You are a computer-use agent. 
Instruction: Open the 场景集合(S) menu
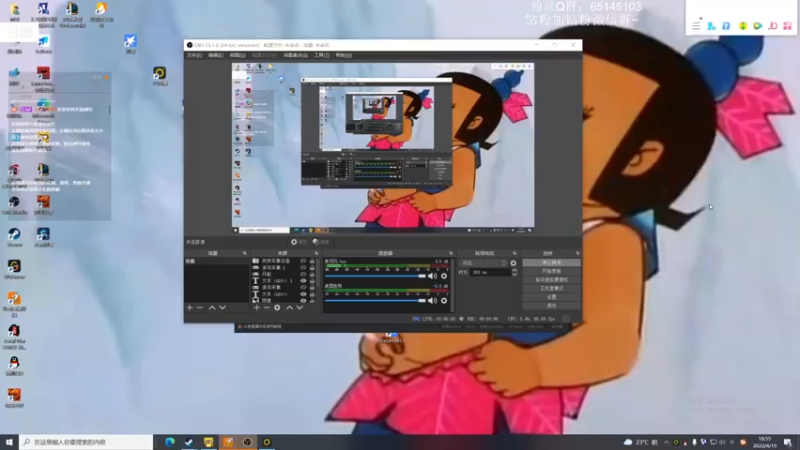[295, 55]
